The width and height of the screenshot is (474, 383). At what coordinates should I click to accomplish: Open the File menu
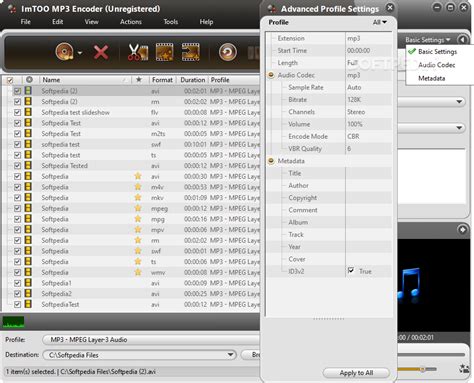(x=26, y=22)
